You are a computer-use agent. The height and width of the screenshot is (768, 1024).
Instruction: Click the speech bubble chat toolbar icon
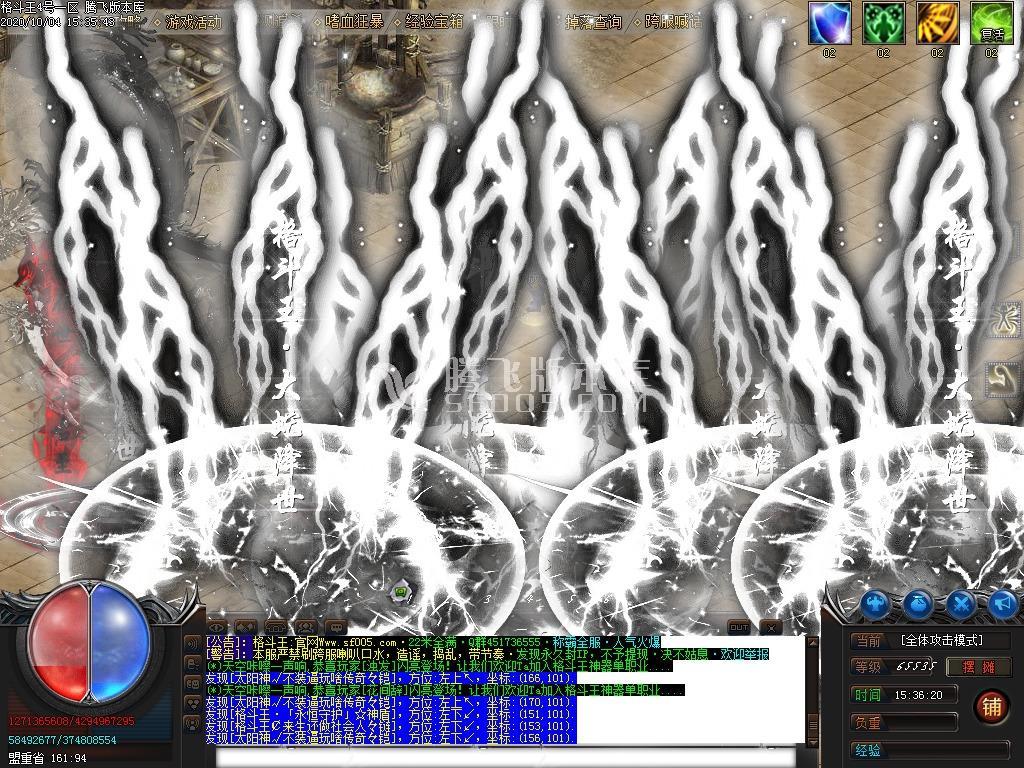[x=336, y=628]
